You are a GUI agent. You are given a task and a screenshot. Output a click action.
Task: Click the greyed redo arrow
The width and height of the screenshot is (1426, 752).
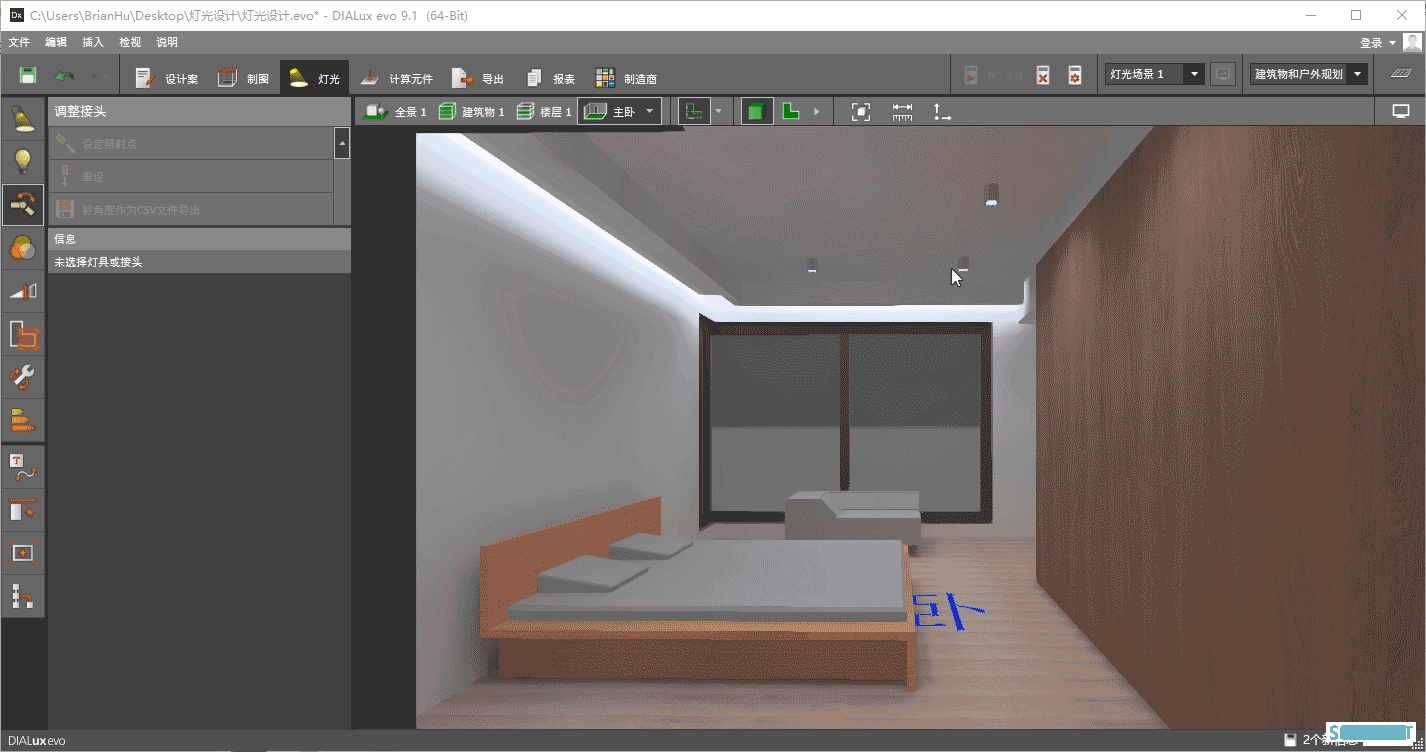click(99, 76)
